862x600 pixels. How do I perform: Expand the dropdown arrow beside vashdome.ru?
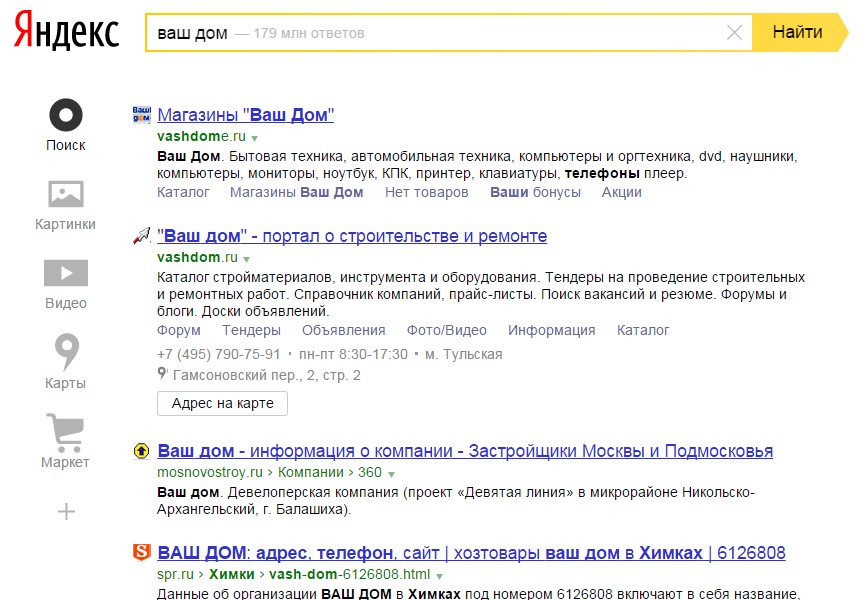255,137
